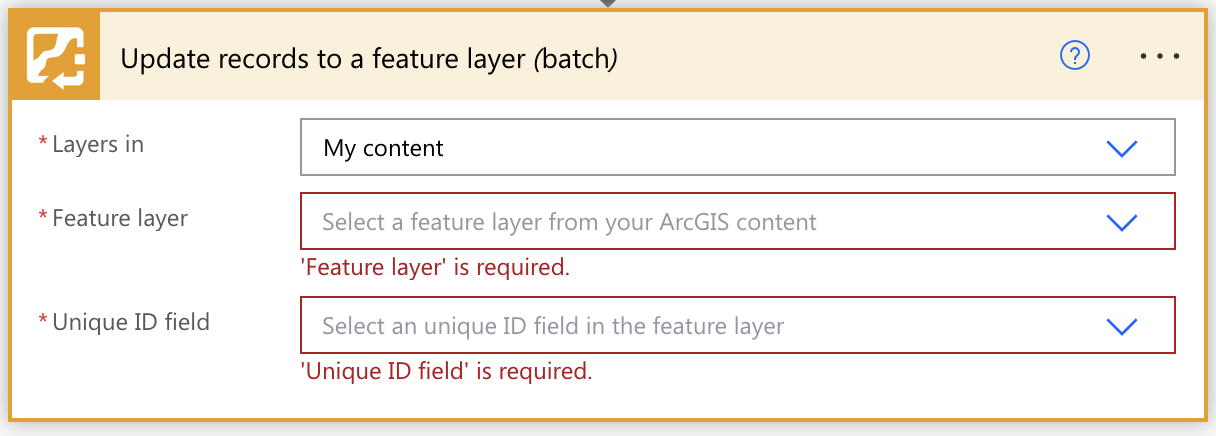This screenshot has width=1216, height=436.
Task: Click the Feature layer placeholder text
Action: (569, 222)
